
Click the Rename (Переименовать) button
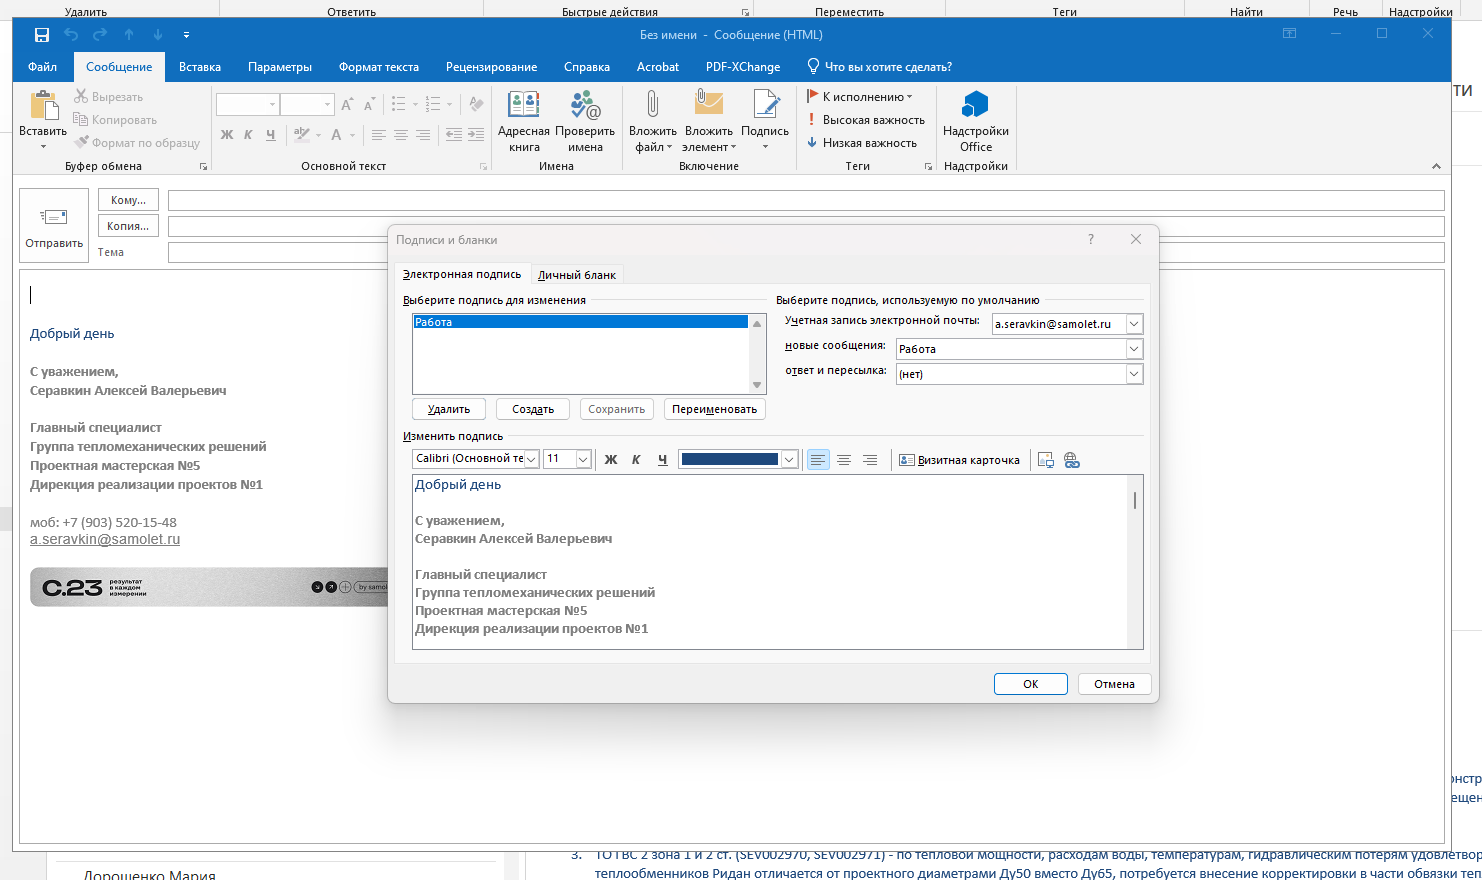click(715, 409)
